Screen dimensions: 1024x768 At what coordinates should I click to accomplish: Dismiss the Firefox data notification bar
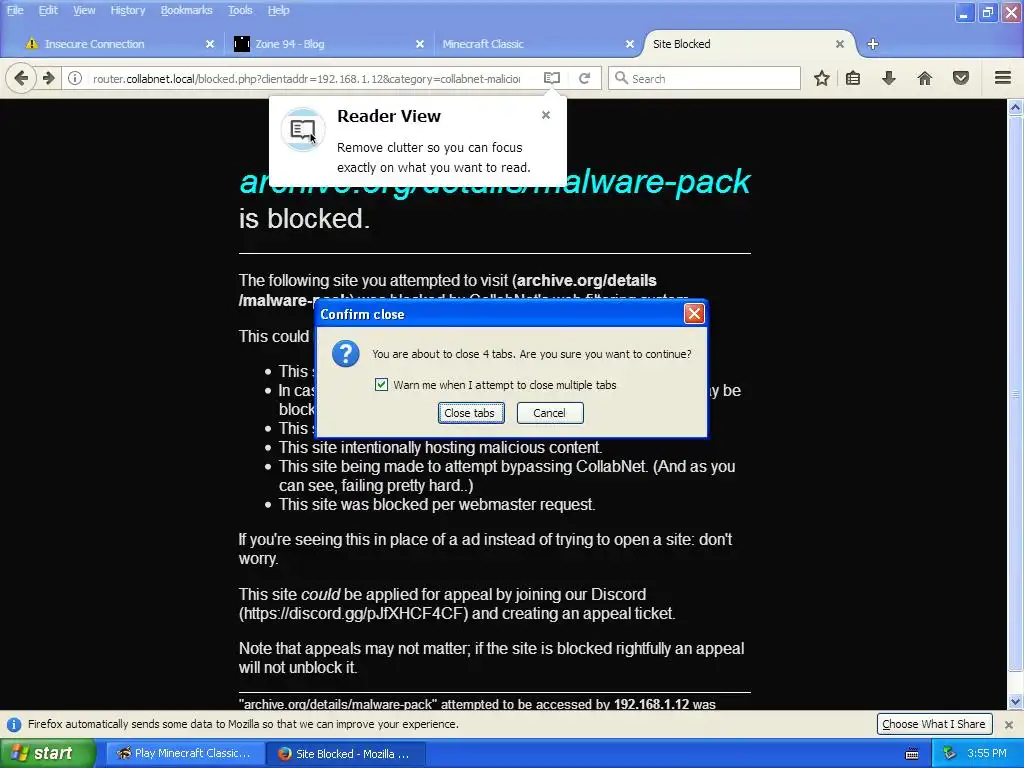coord(1009,724)
